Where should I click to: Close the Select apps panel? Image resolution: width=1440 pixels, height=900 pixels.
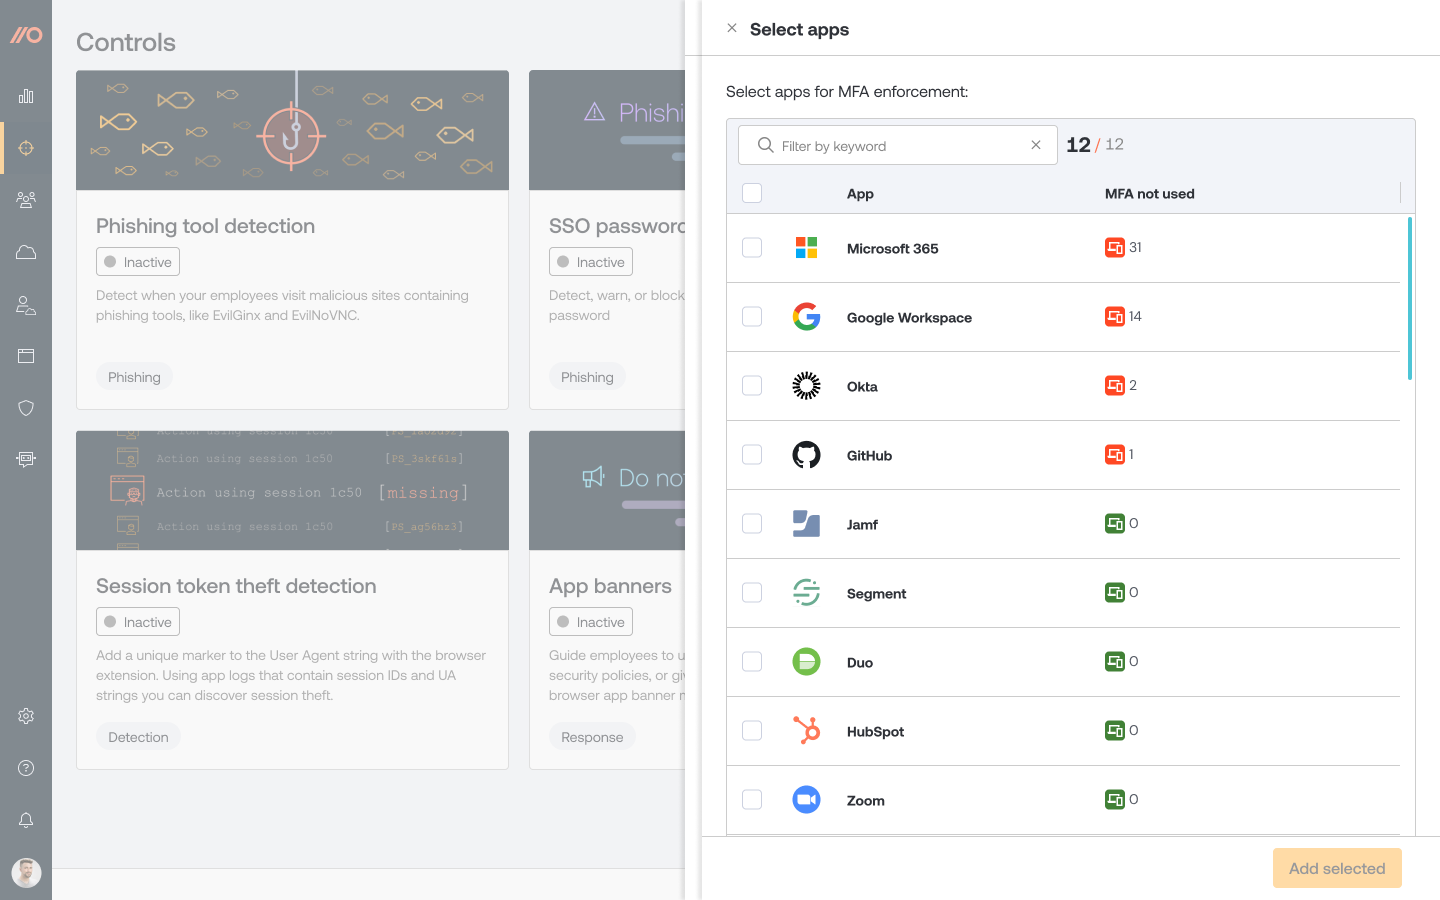732,28
